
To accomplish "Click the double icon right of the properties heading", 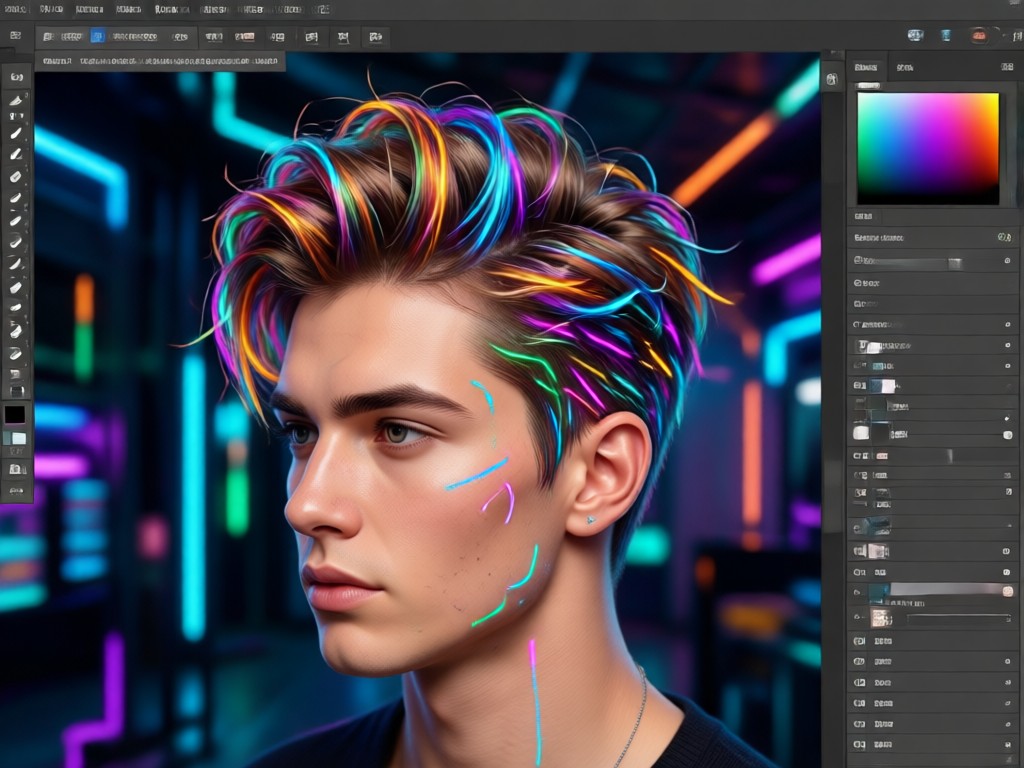I will 1004,237.
